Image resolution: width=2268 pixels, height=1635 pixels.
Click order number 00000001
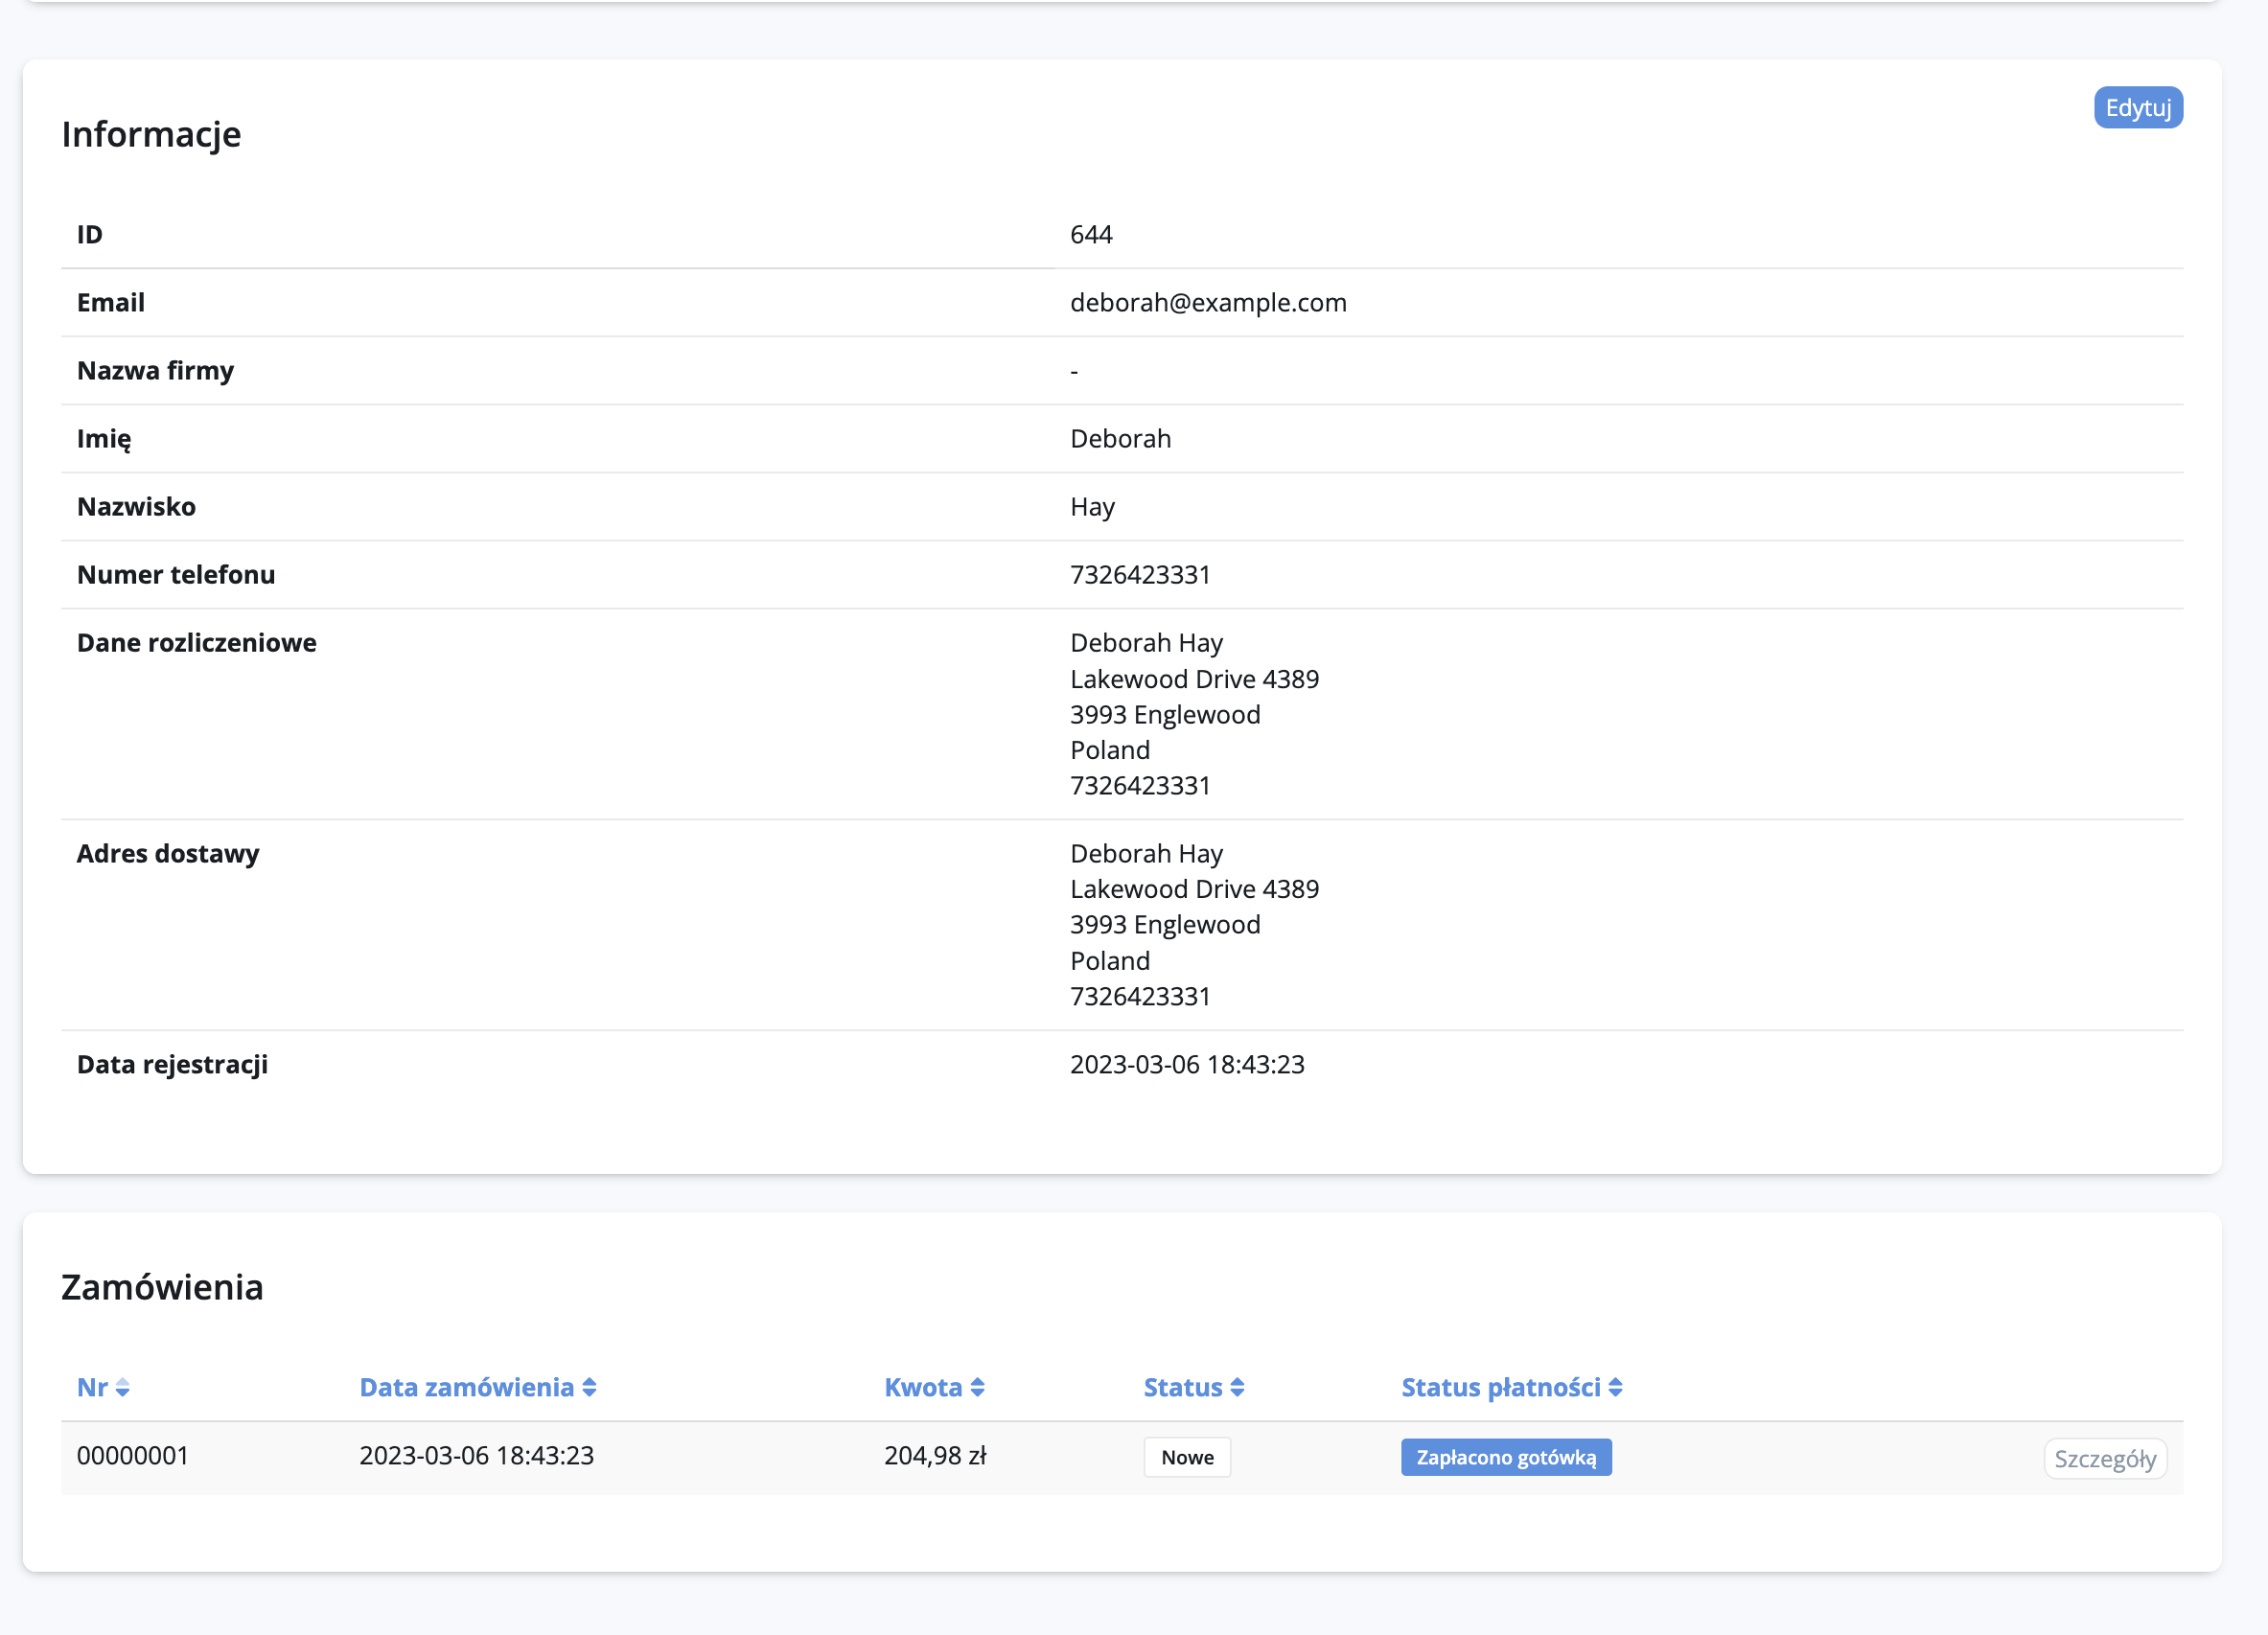click(x=133, y=1455)
